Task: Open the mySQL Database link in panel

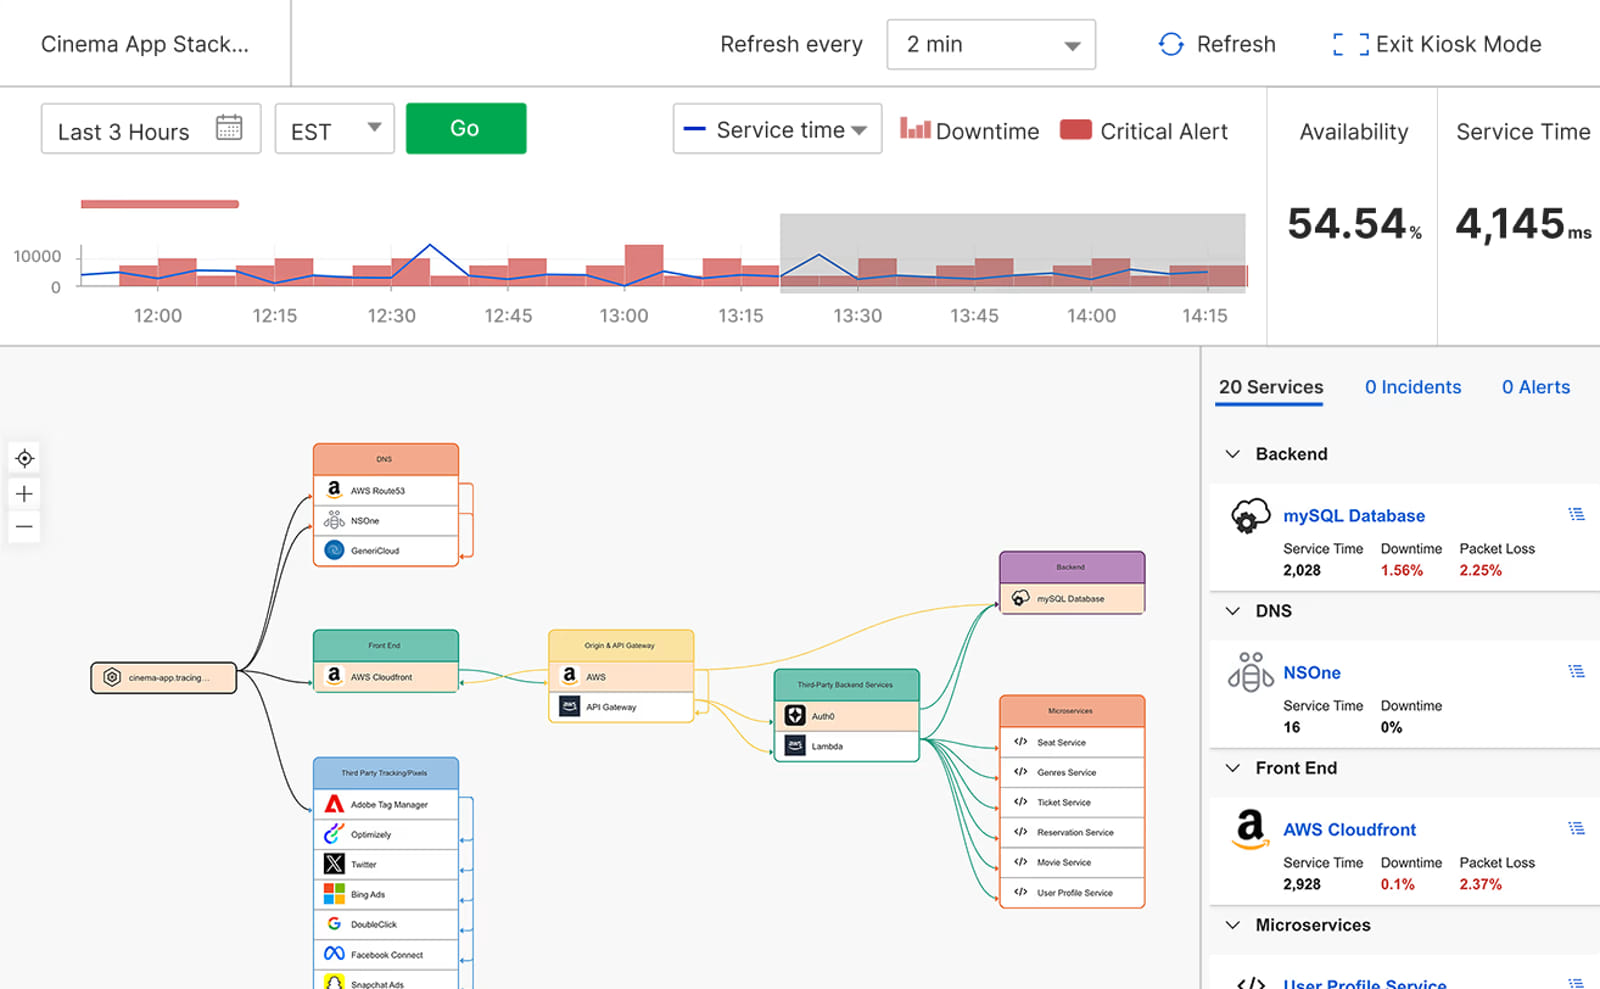Action: click(x=1354, y=516)
